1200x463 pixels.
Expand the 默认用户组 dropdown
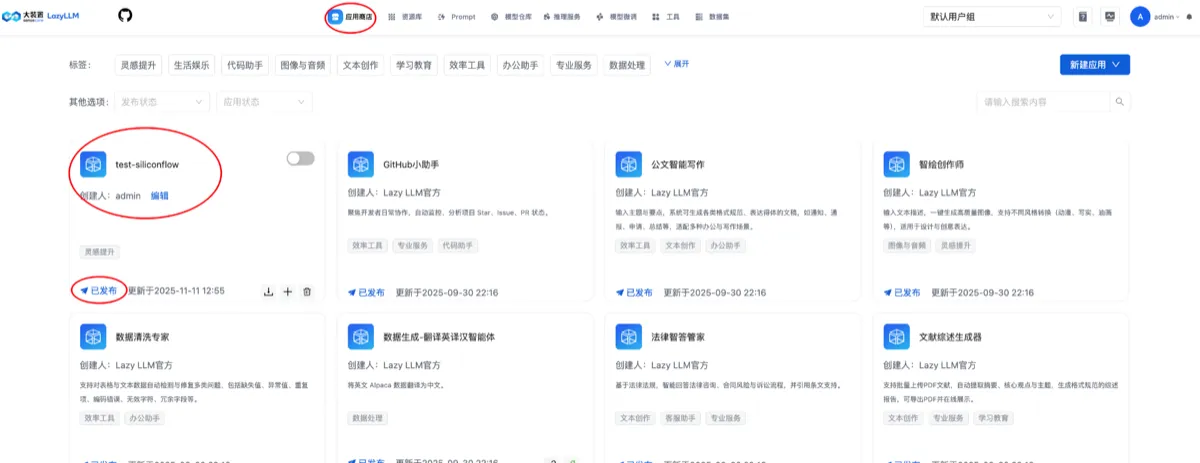tap(992, 16)
